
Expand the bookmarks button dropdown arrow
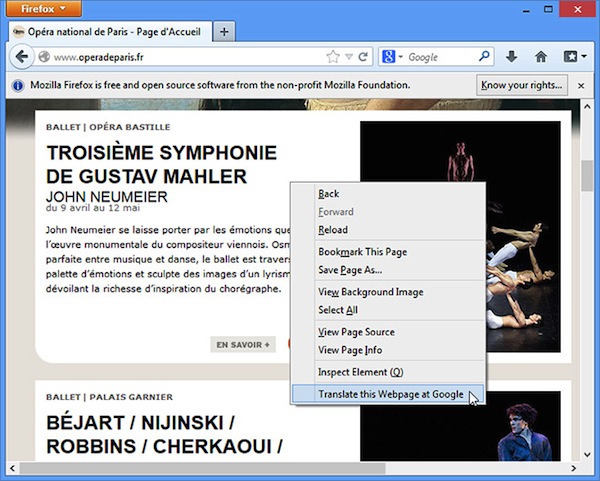584,57
